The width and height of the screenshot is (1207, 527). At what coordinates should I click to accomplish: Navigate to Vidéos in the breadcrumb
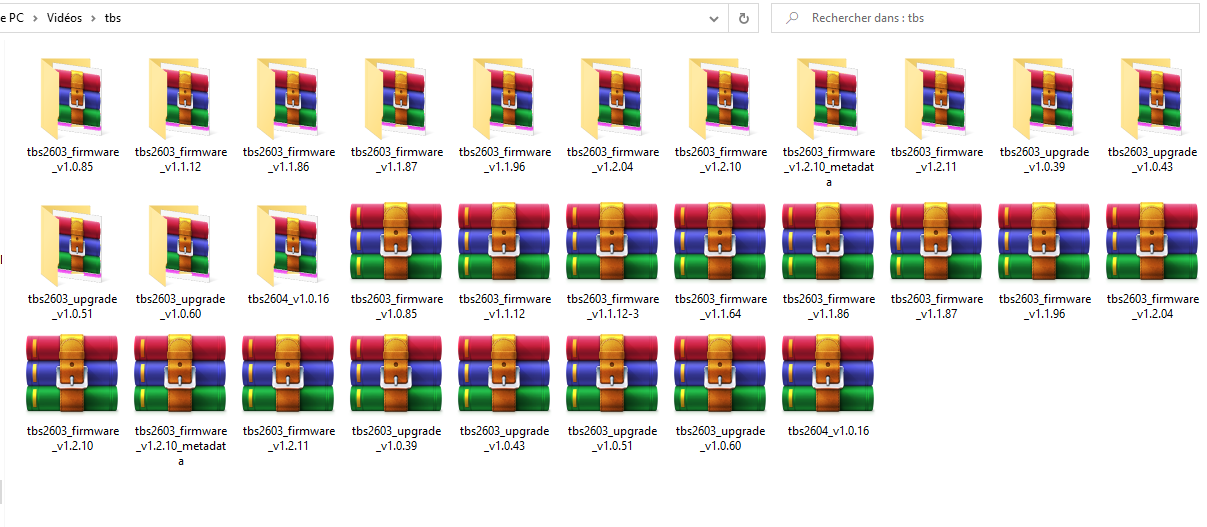(63, 18)
